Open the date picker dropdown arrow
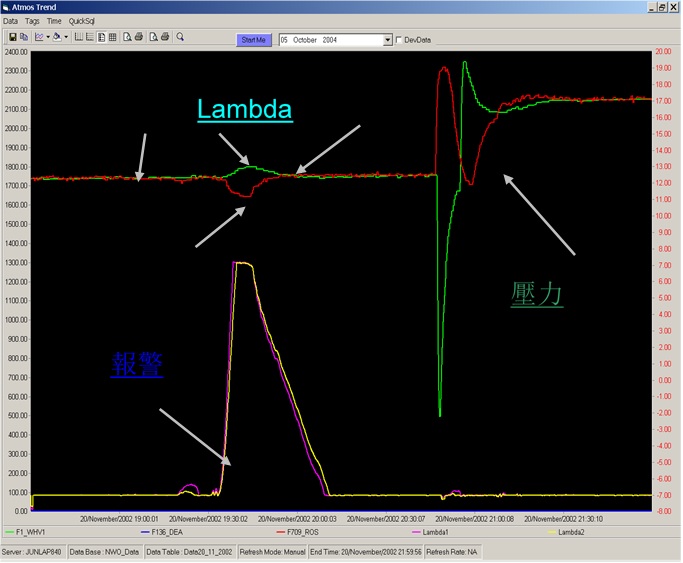 pyautogui.click(x=388, y=40)
